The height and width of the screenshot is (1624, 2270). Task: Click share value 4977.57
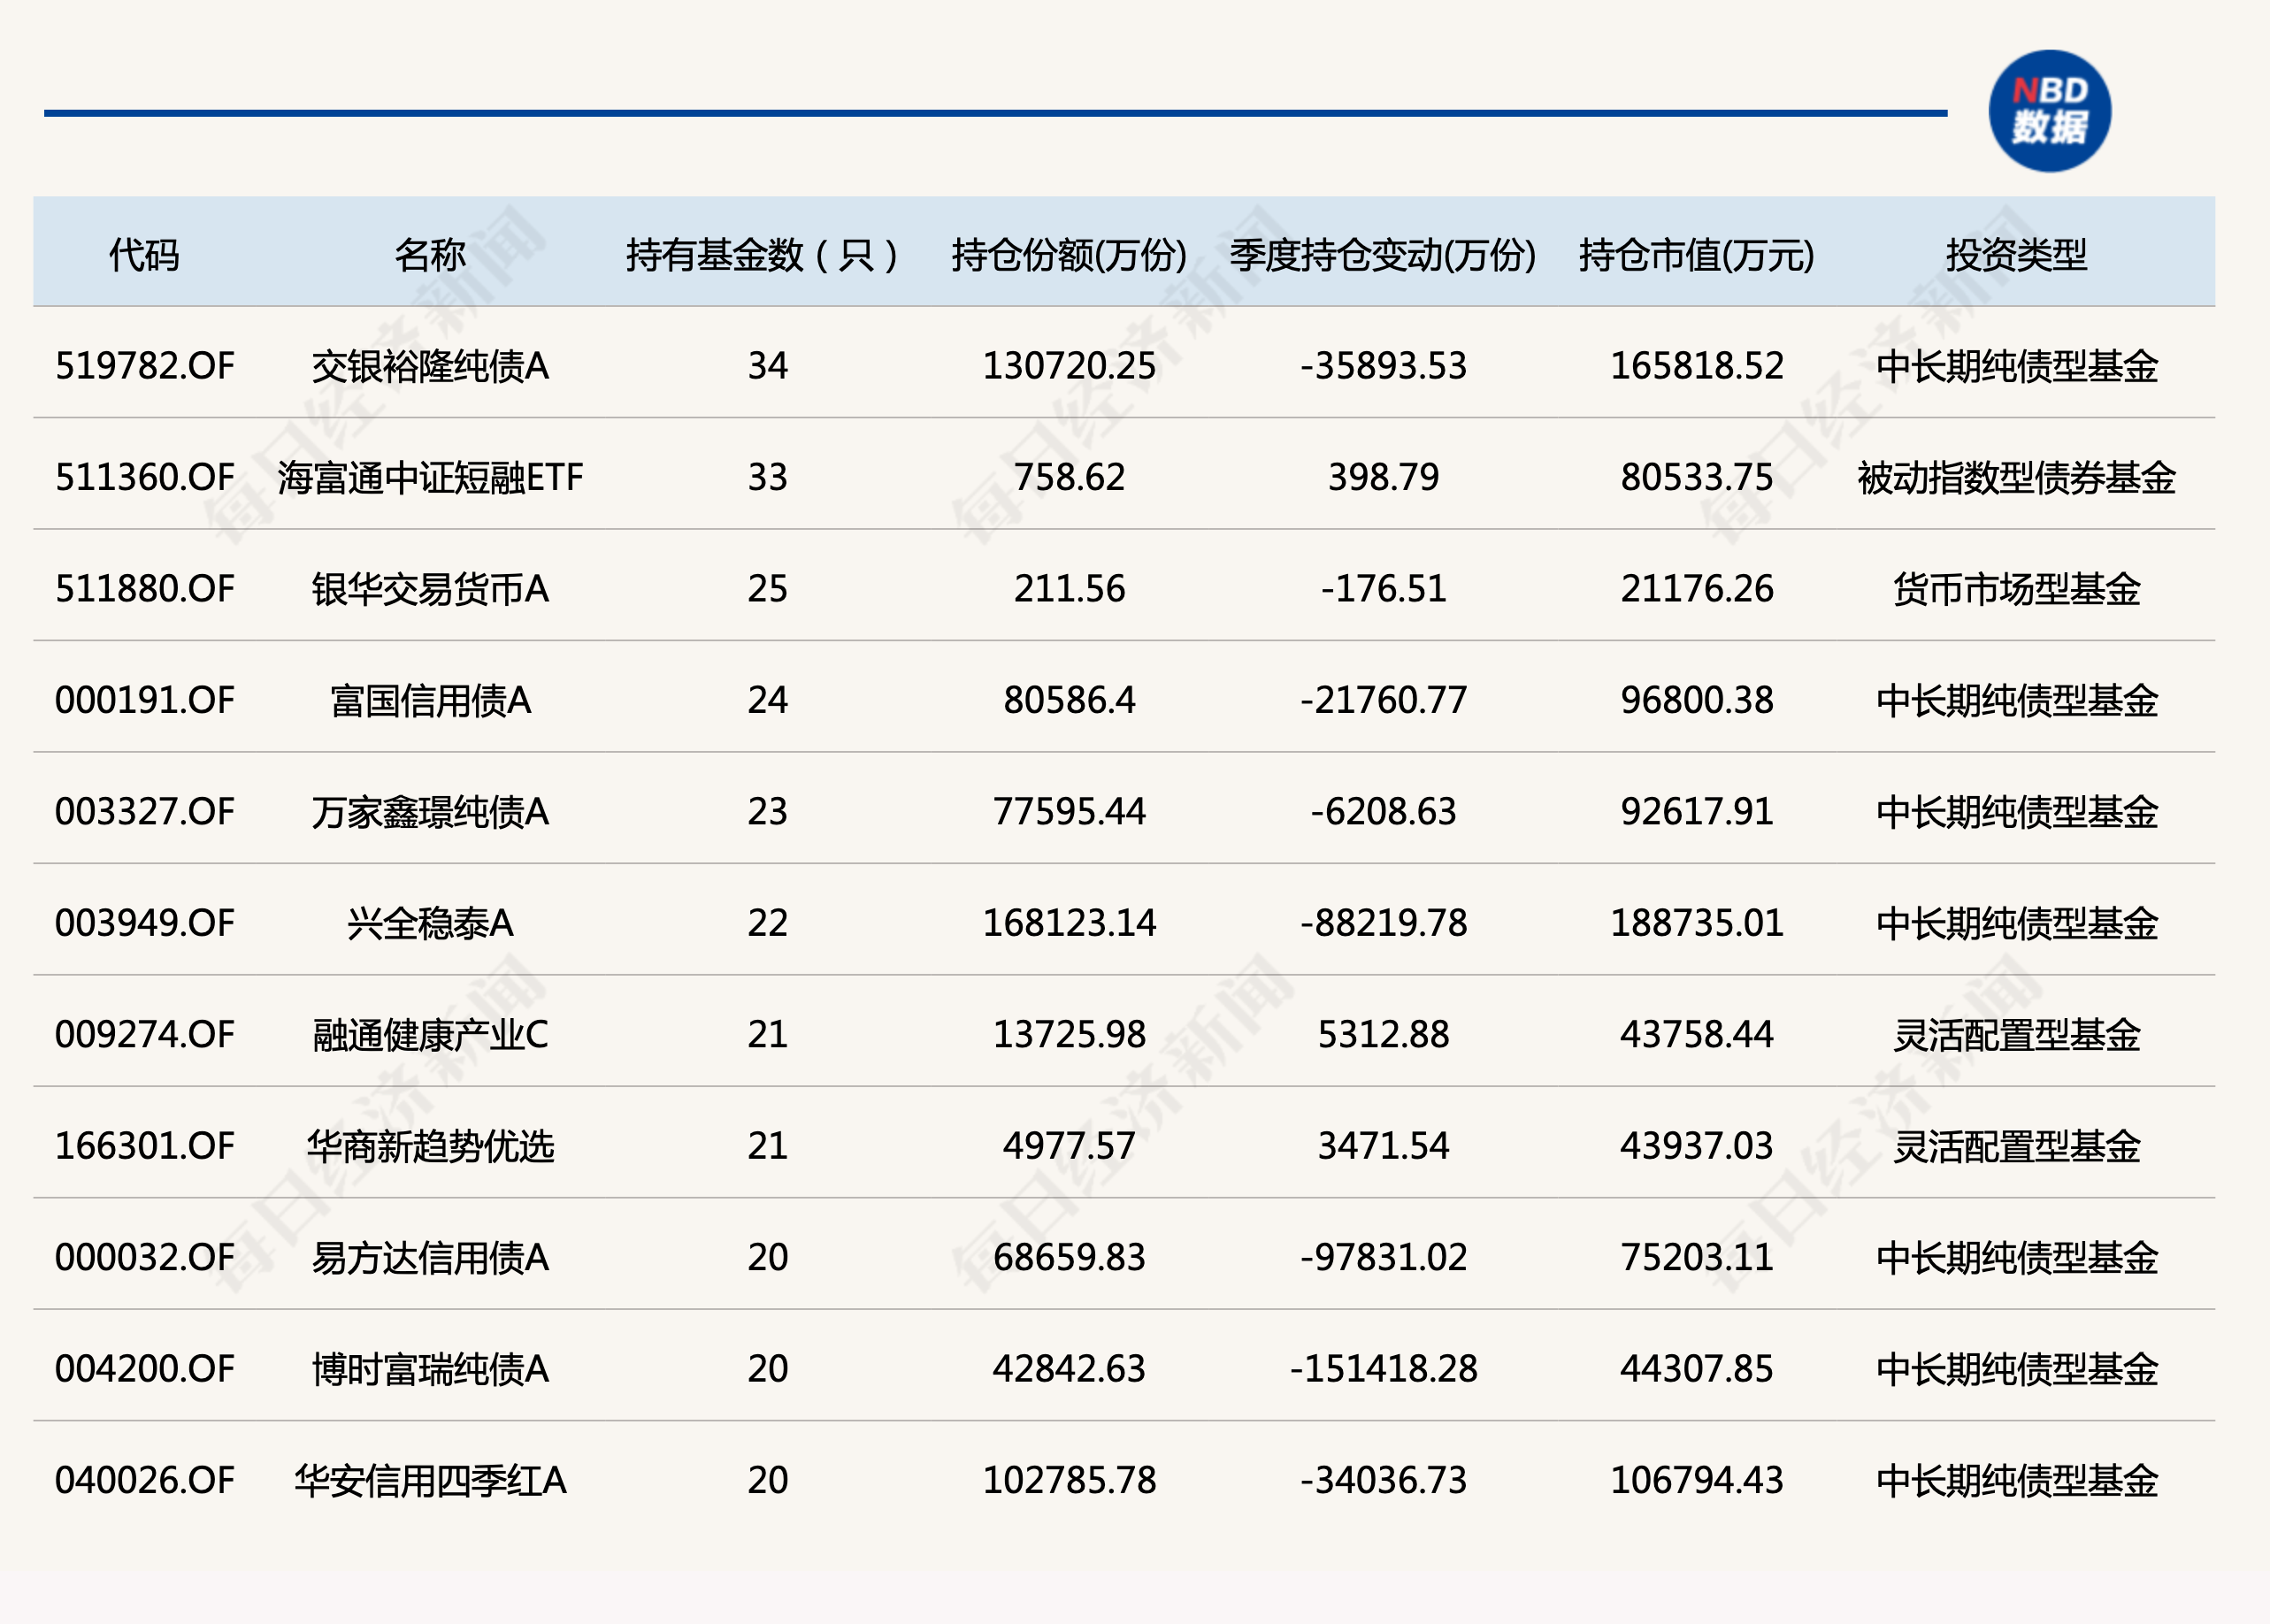1069,1146
